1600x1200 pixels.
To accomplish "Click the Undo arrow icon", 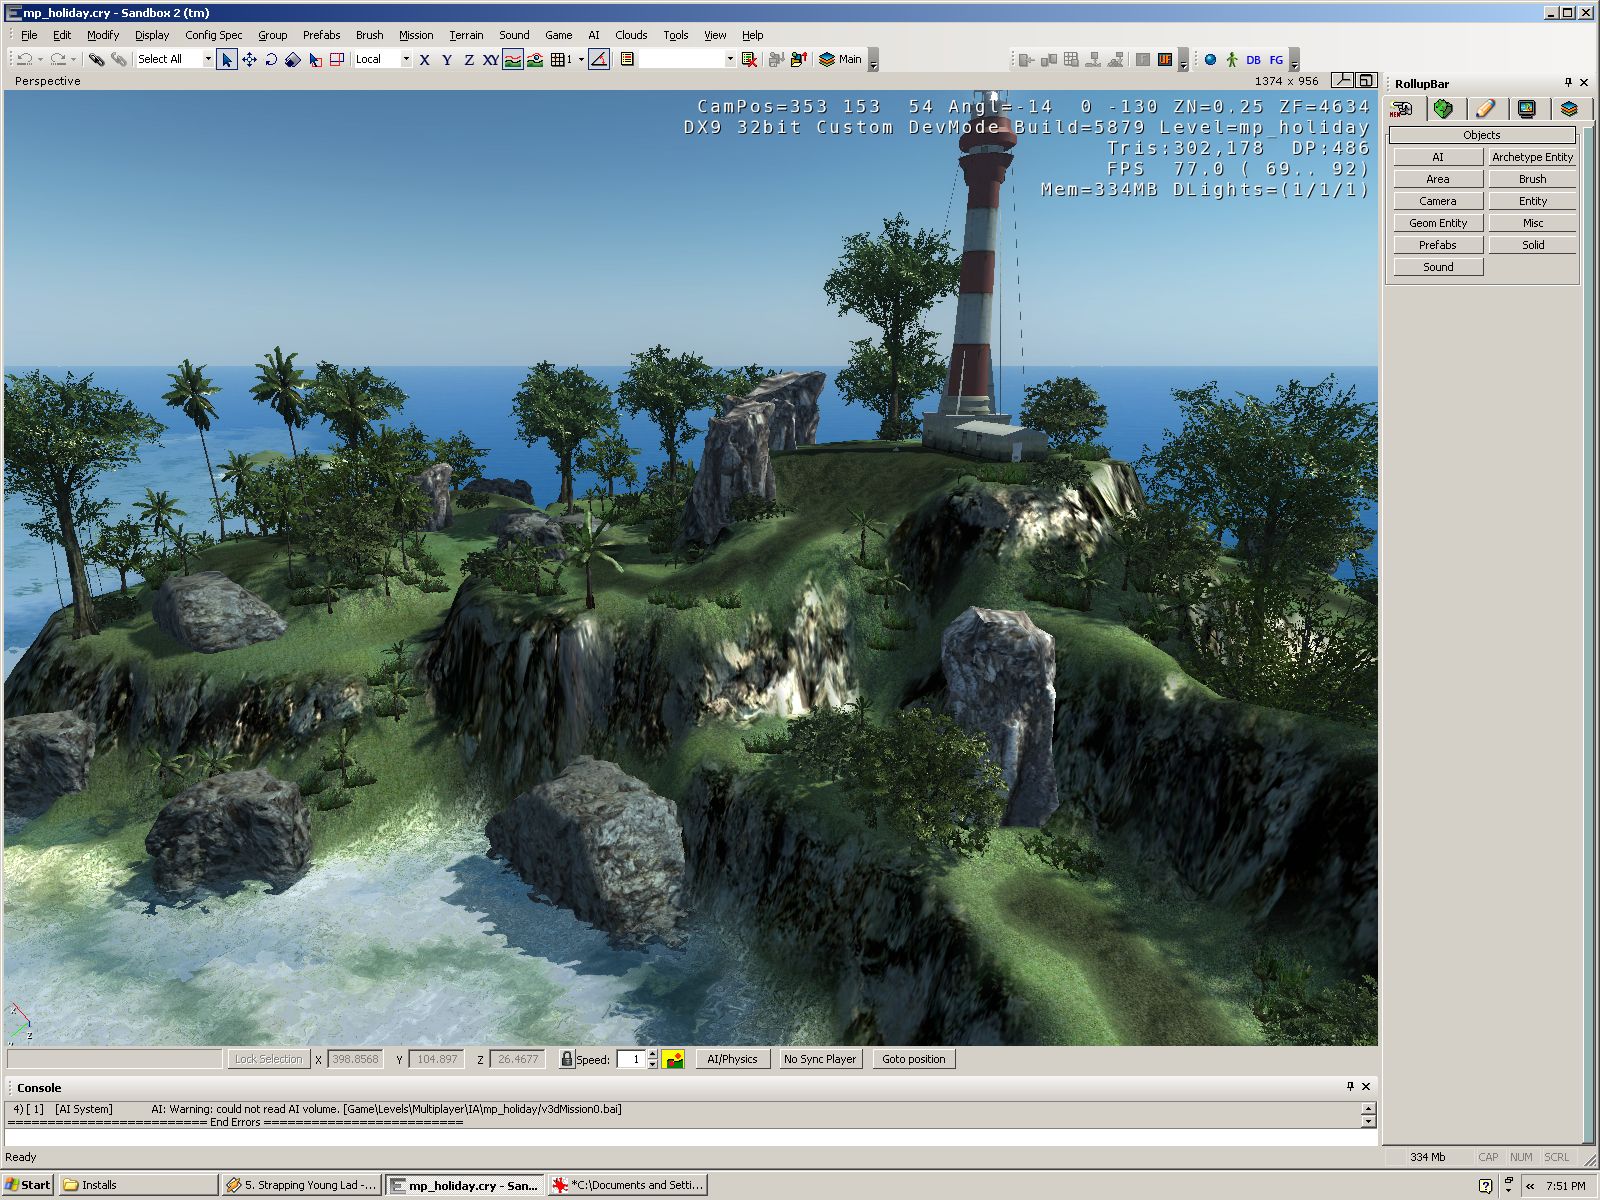I will point(25,59).
